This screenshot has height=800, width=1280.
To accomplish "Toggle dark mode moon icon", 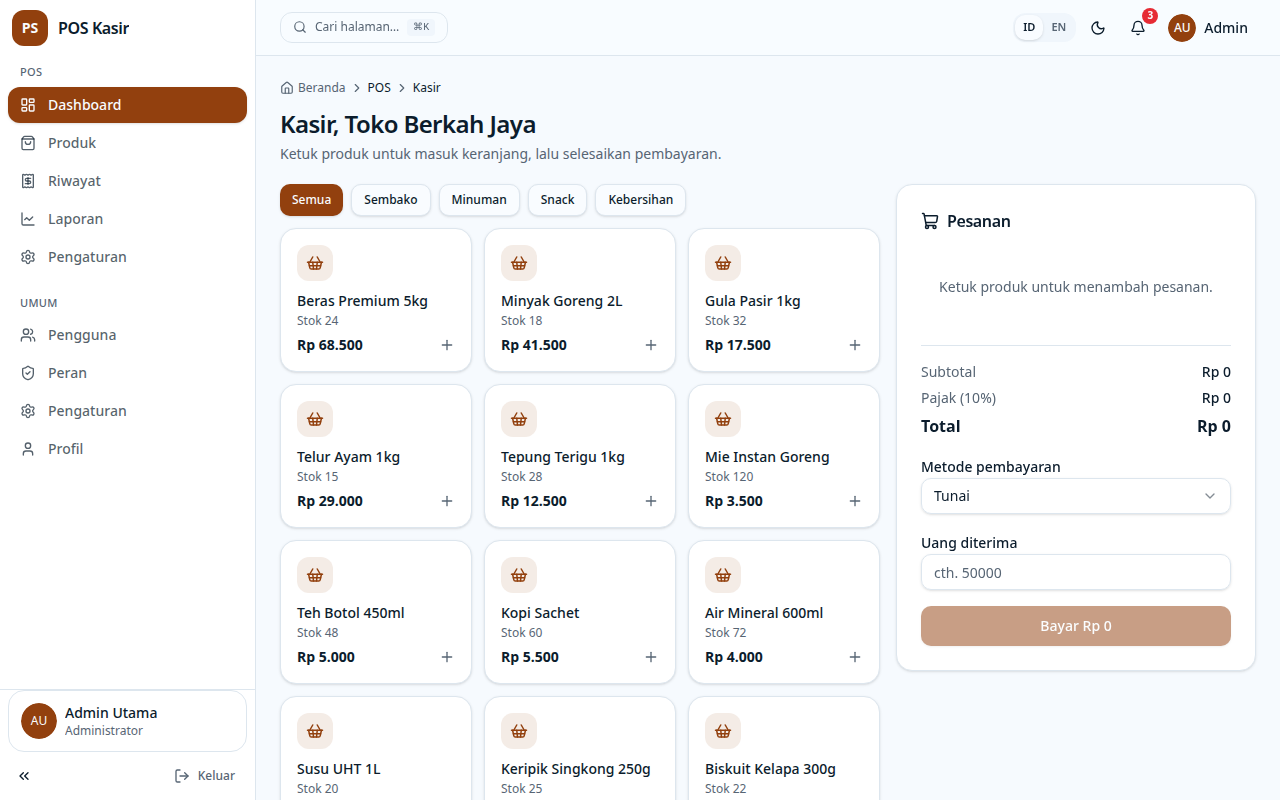I will [1098, 28].
